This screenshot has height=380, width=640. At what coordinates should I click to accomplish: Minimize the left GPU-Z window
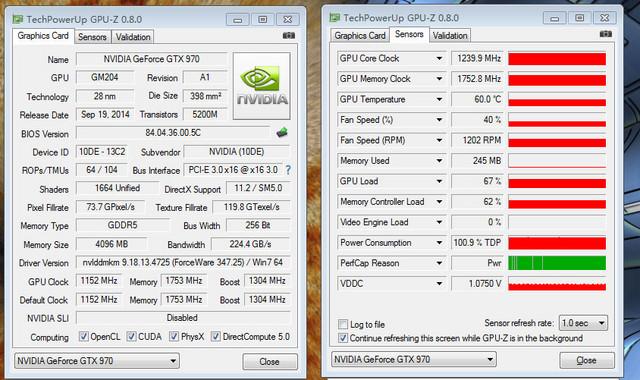[x=238, y=20]
